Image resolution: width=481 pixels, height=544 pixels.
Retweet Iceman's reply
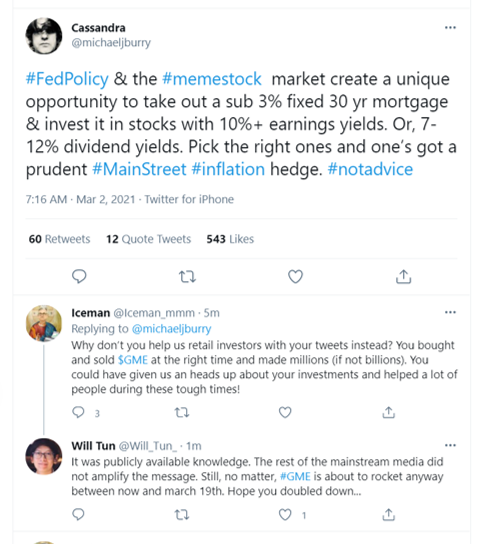tap(182, 413)
